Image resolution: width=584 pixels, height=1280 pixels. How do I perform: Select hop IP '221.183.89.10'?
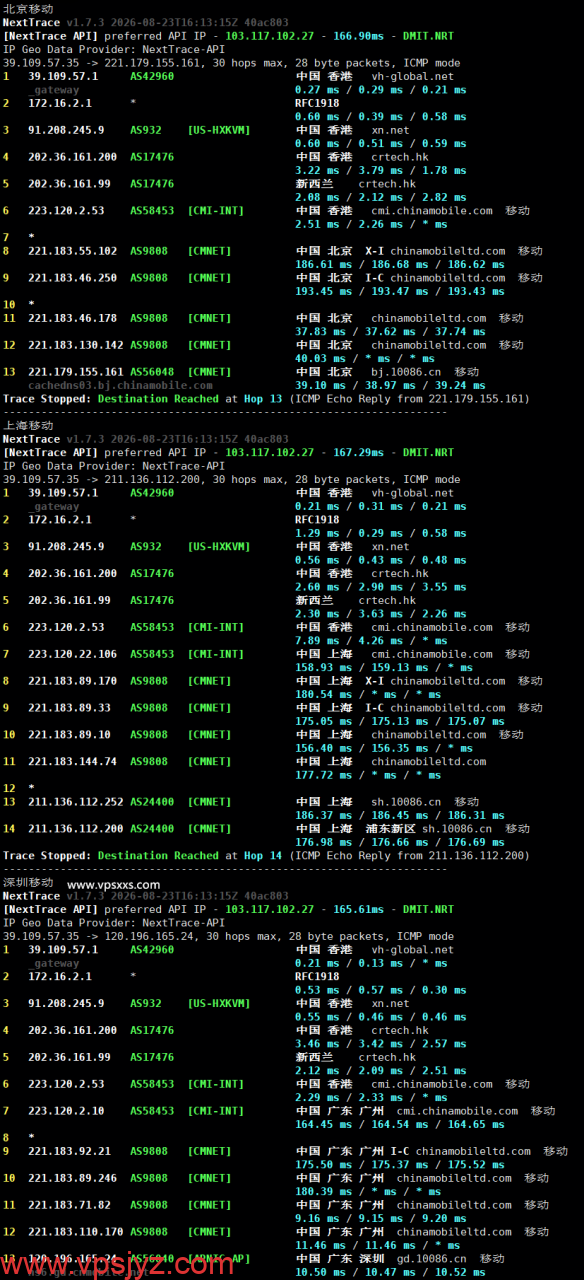(69, 735)
